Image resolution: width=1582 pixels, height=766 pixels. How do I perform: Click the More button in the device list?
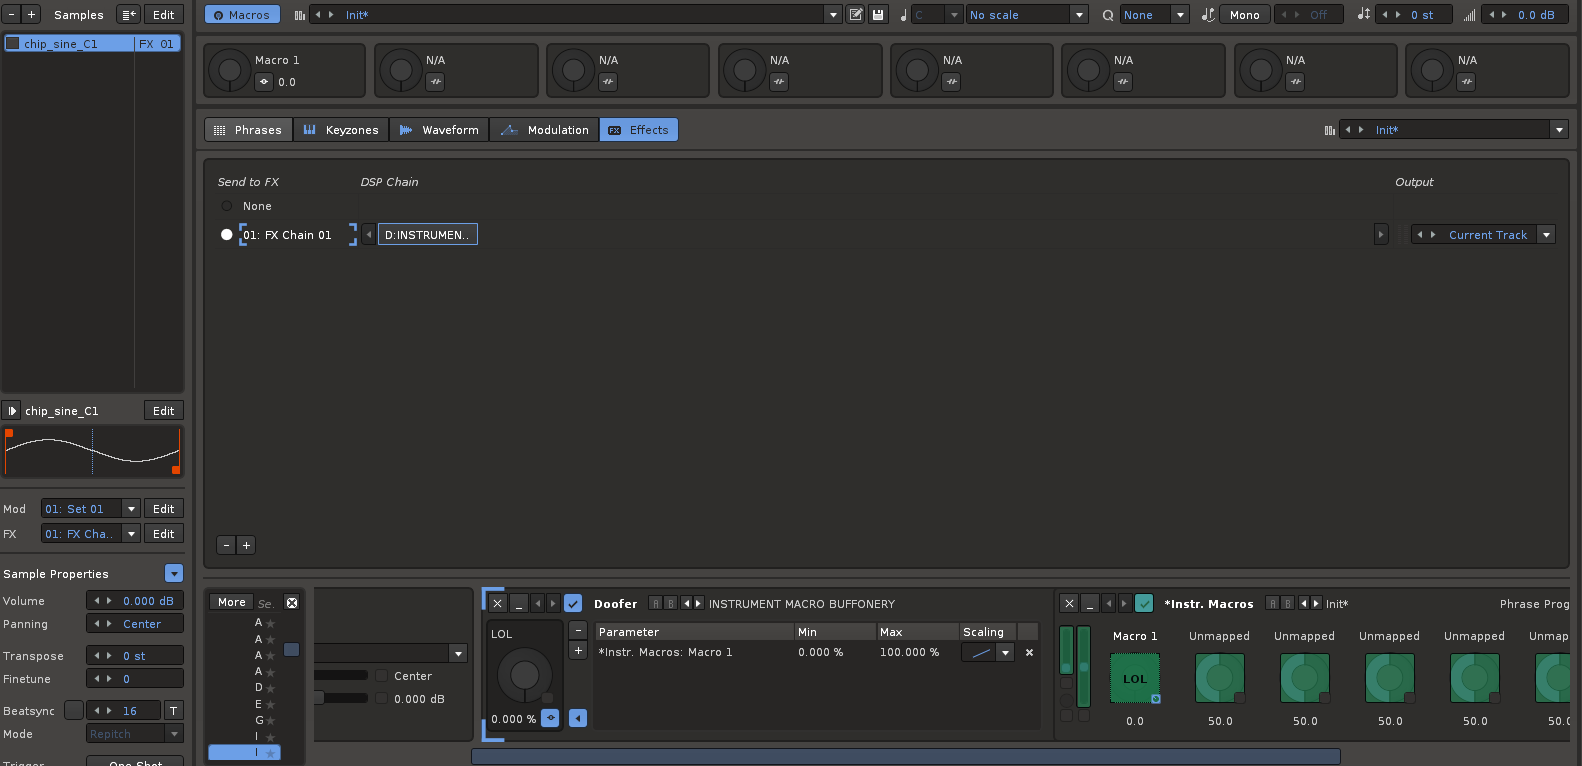[x=232, y=602]
